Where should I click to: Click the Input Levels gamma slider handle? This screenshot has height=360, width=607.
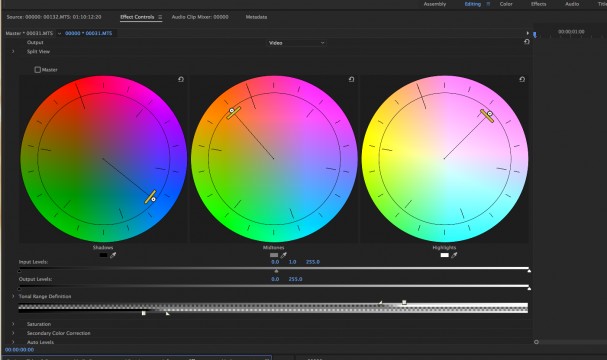click(x=276, y=271)
